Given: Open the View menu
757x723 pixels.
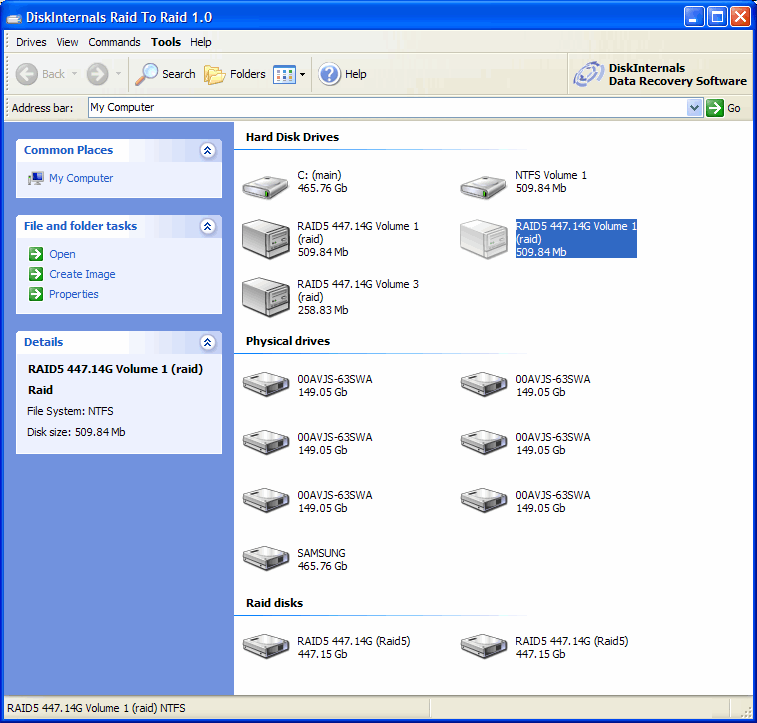Looking at the screenshot, I should point(67,42).
